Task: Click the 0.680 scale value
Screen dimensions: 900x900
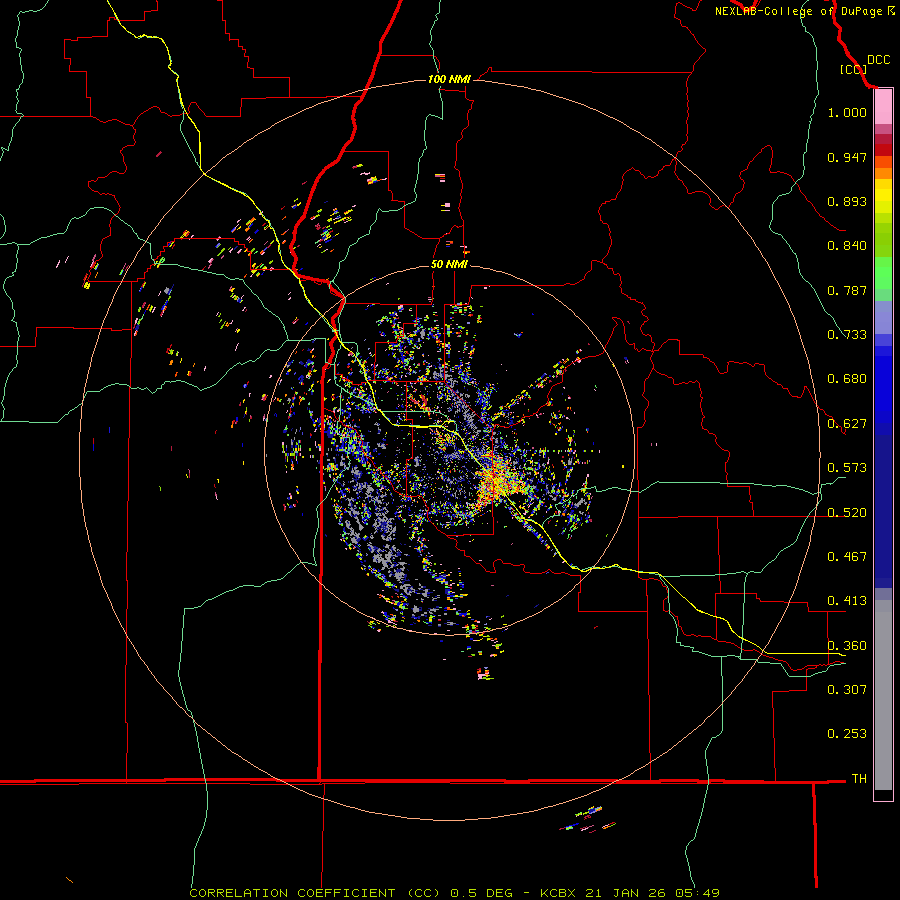Action: coord(847,379)
